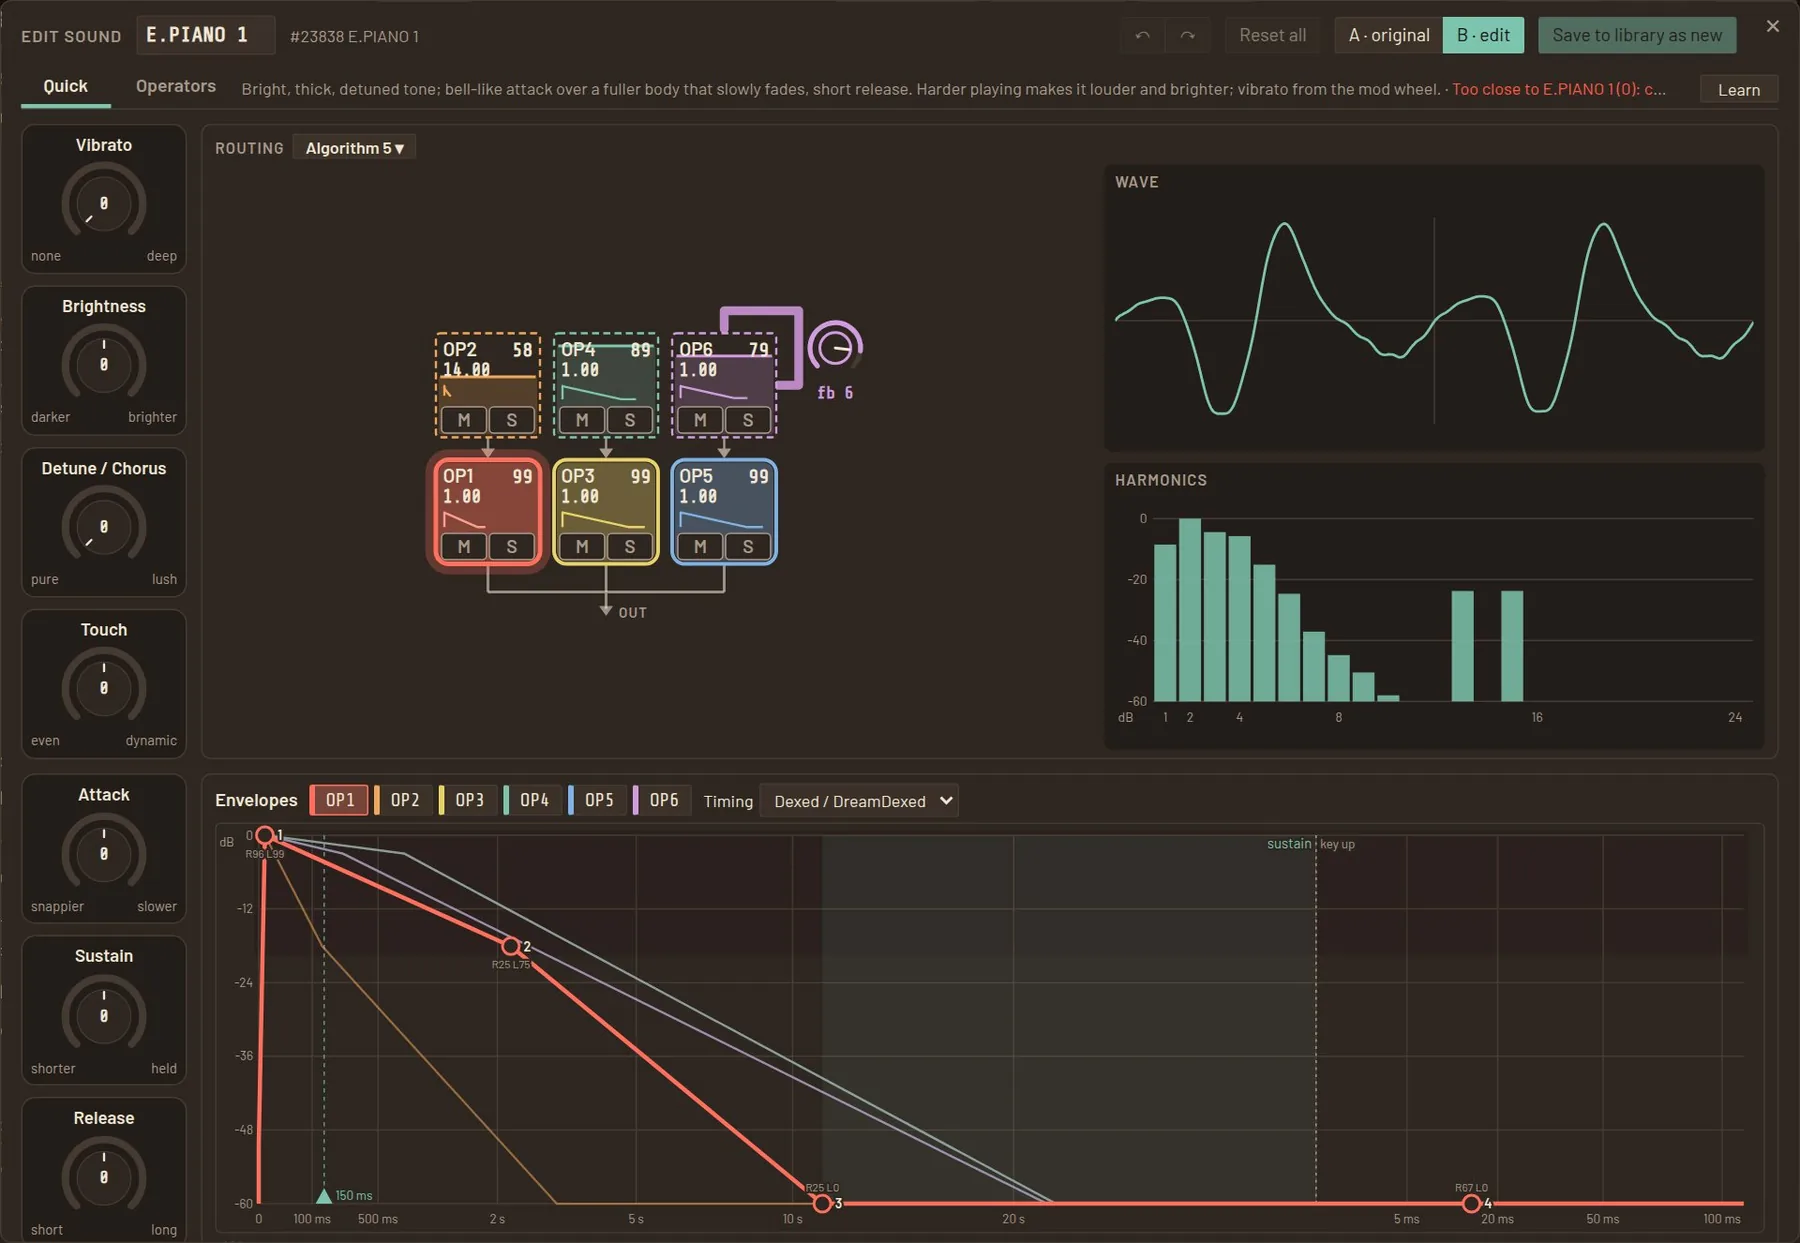Click the 'fb 6' feedback label
This screenshot has width=1800, height=1243.
[x=835, y=393]
